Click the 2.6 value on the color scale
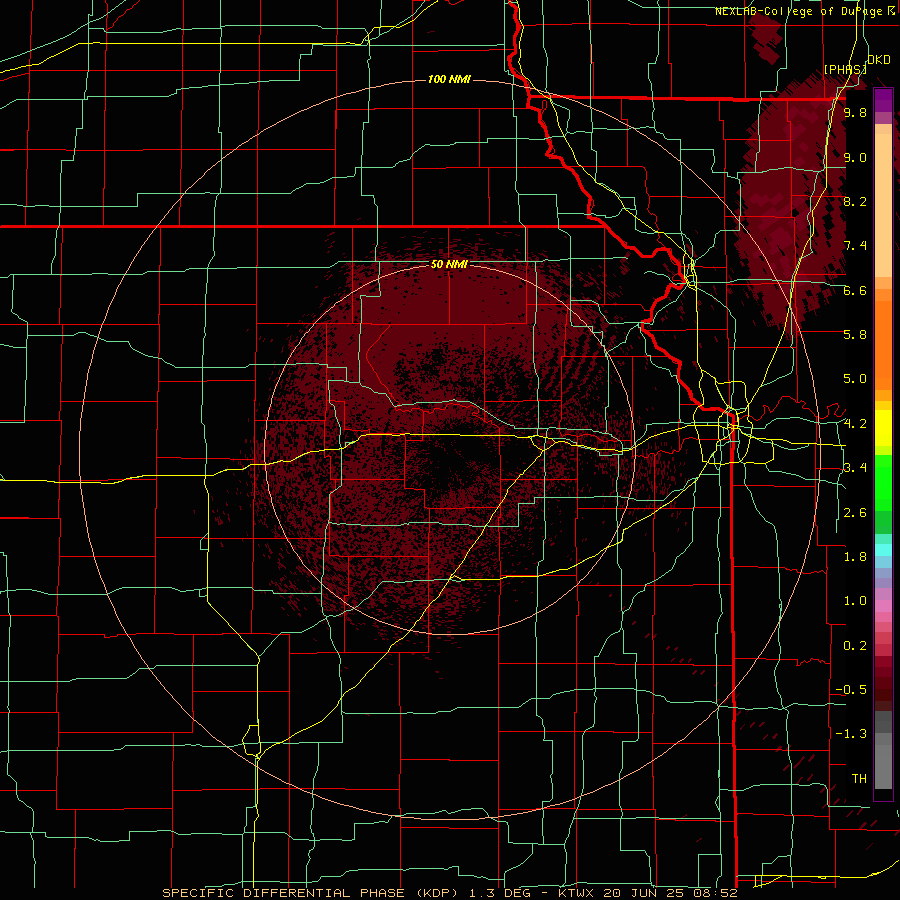Screen dimensions: 900x900 point(855,513)
